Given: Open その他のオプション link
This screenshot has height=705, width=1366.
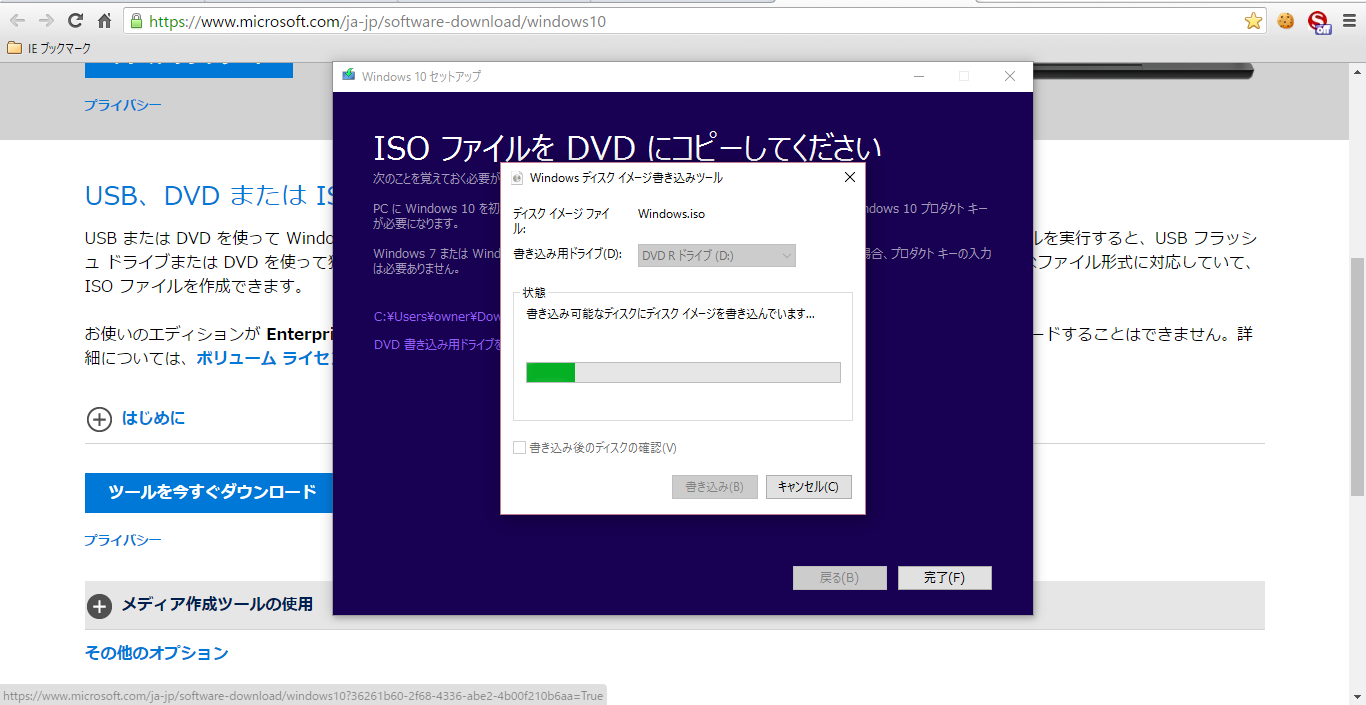Looking at the screenshot, I should (156, 653).
